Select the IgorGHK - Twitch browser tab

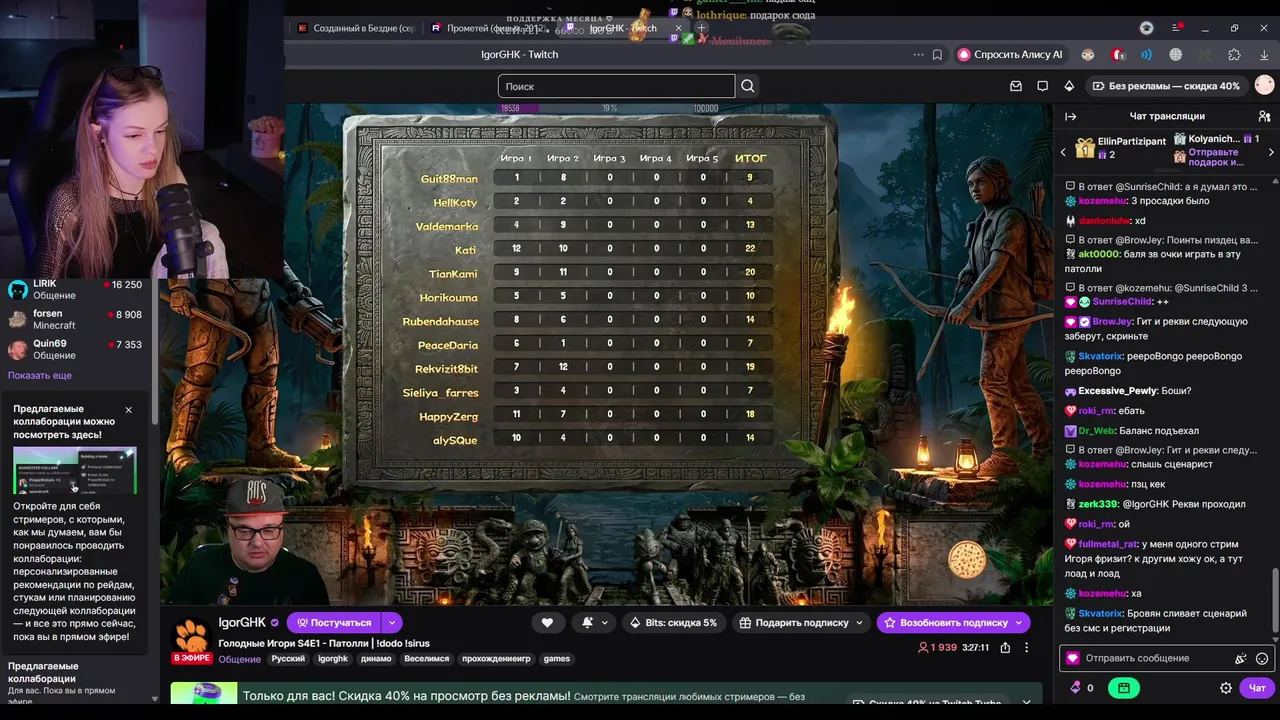[x=623, y=28]
